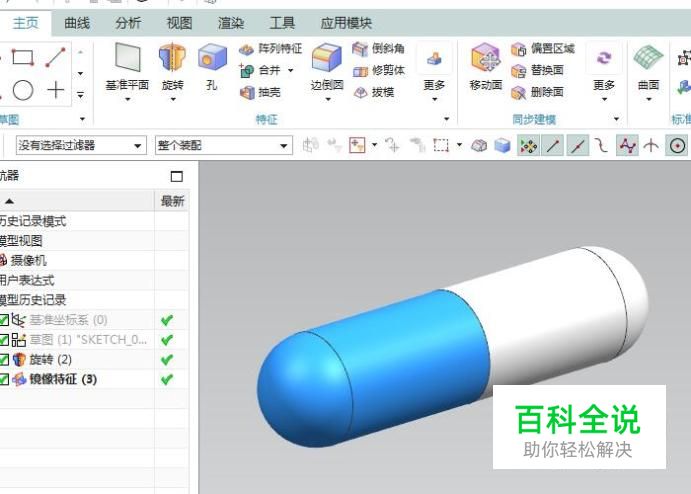Open the 没有选择过滤器 filter dropdown
The width and height of the screenshot is (691, 494).
pyautogui.click(x=81, y=145)
